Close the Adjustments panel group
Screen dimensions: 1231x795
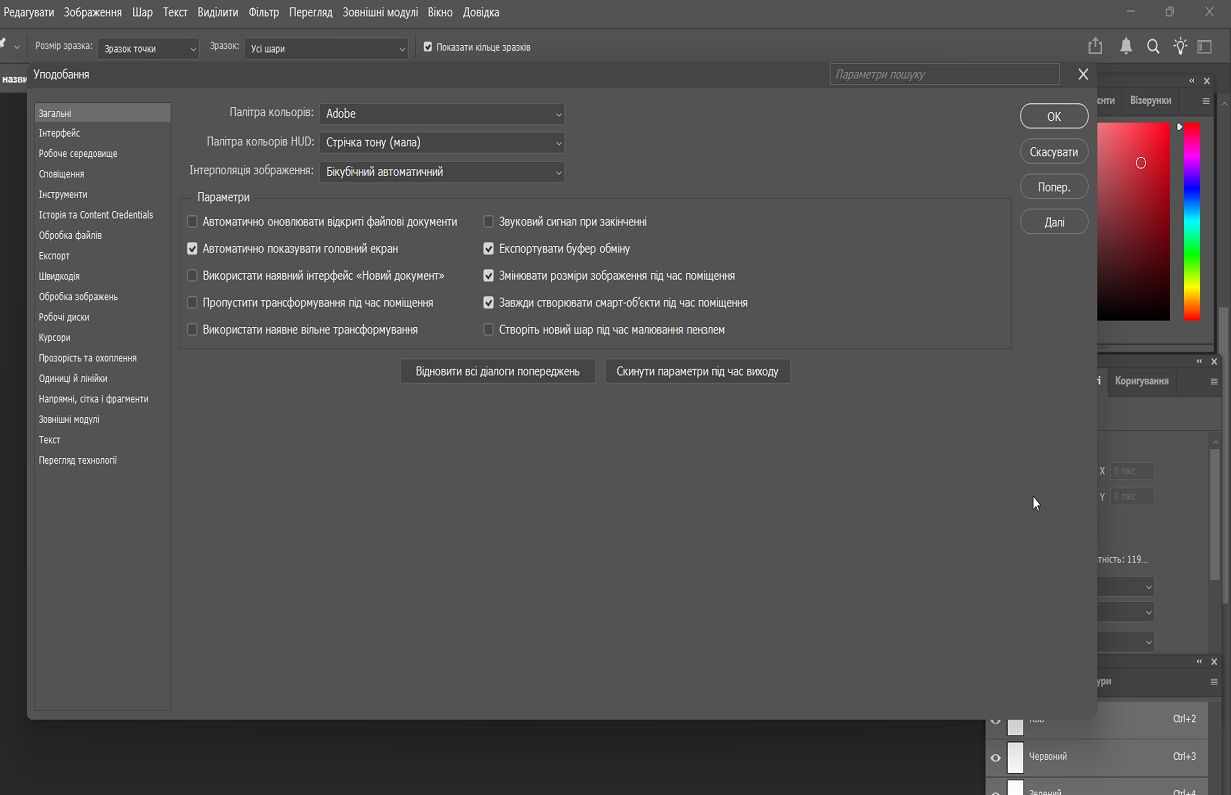(1214, 361)
